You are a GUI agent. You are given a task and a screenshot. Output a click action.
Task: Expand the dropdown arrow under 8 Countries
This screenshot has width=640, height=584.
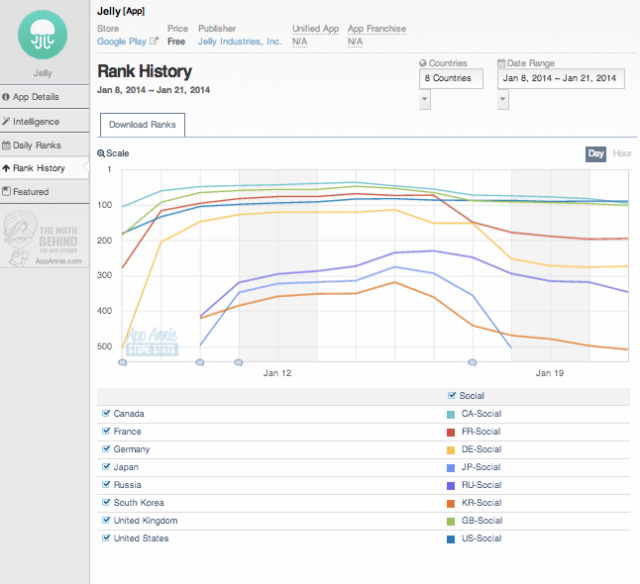point(425,100)
